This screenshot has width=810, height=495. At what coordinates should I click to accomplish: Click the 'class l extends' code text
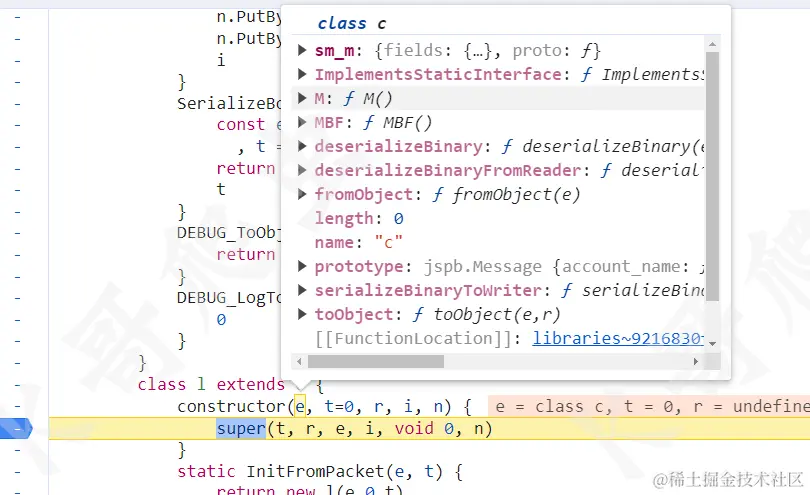211,384
